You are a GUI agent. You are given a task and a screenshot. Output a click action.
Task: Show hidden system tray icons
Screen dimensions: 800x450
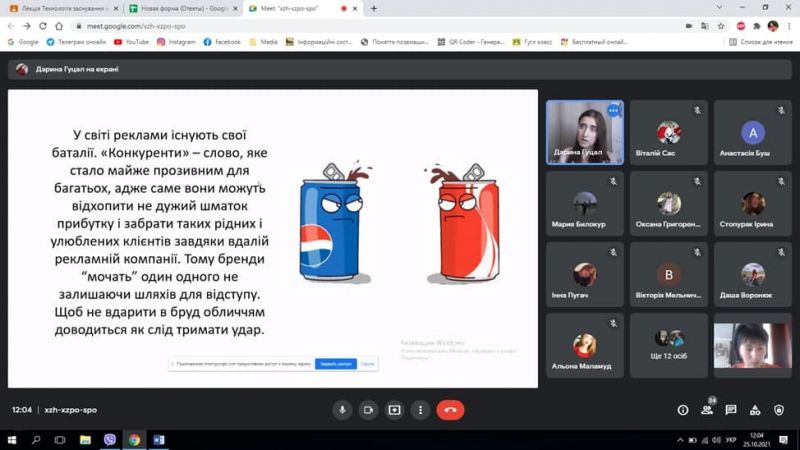[680, 440]
